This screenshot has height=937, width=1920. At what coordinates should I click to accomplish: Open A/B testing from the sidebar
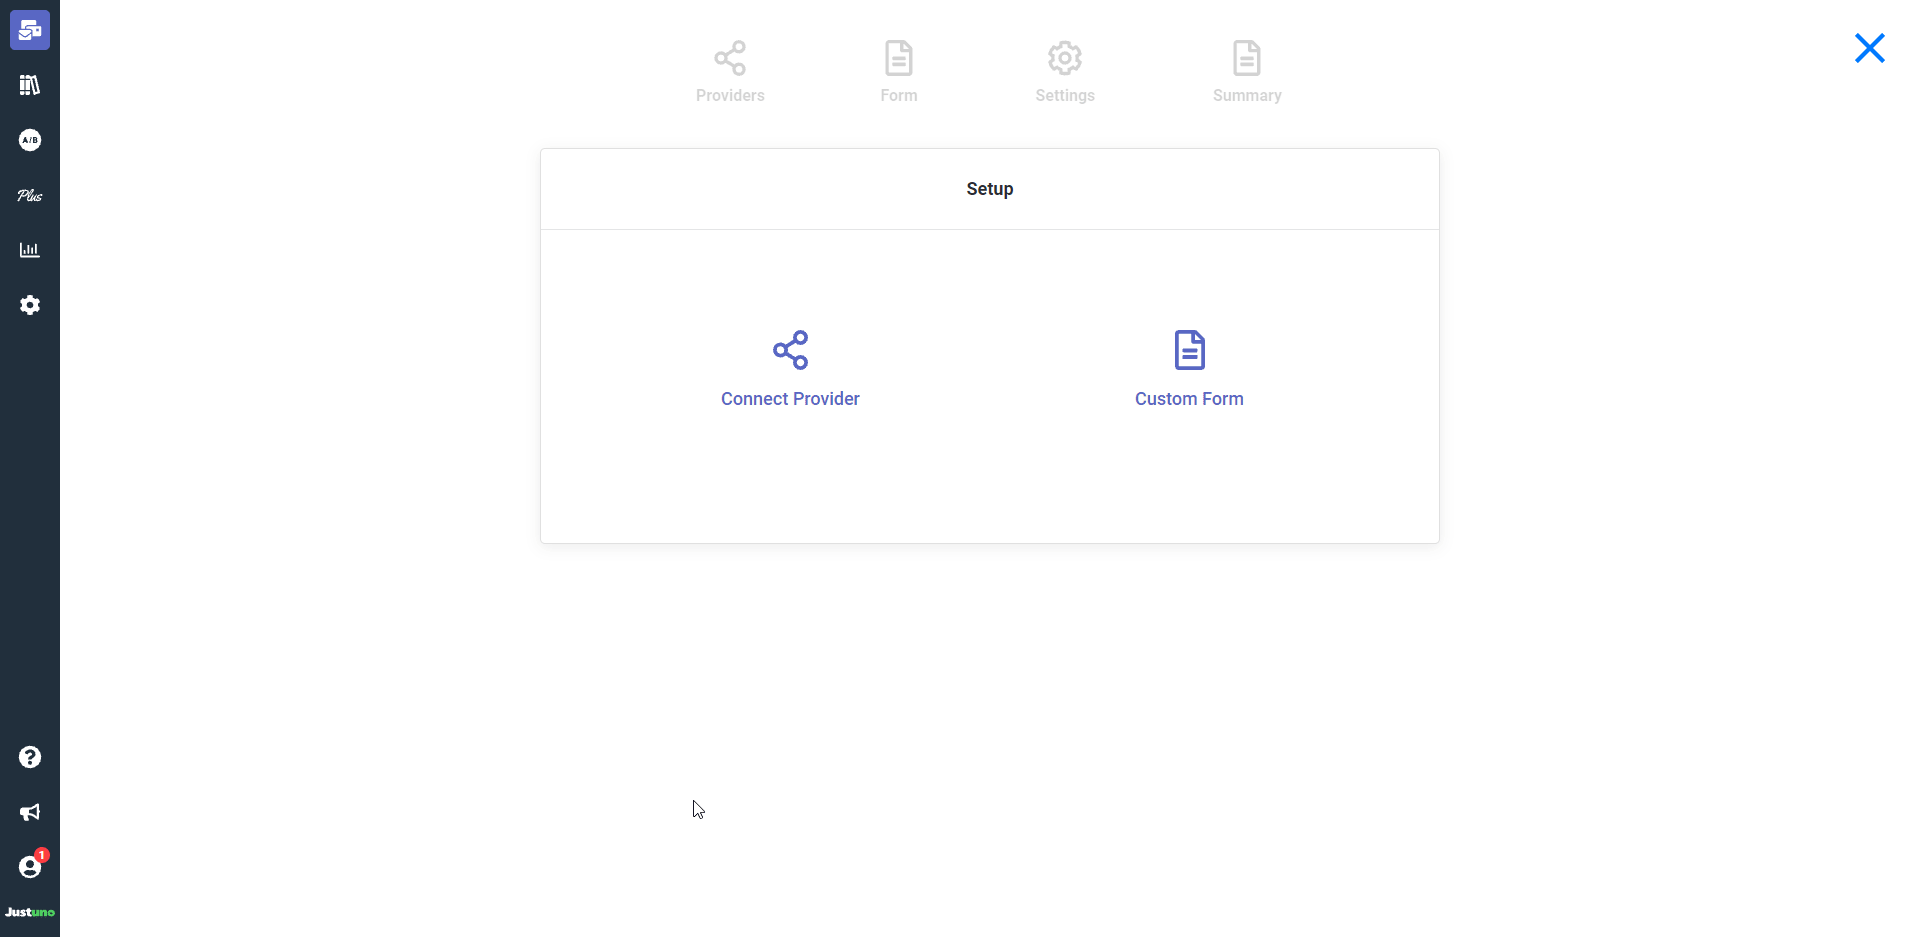30,140
